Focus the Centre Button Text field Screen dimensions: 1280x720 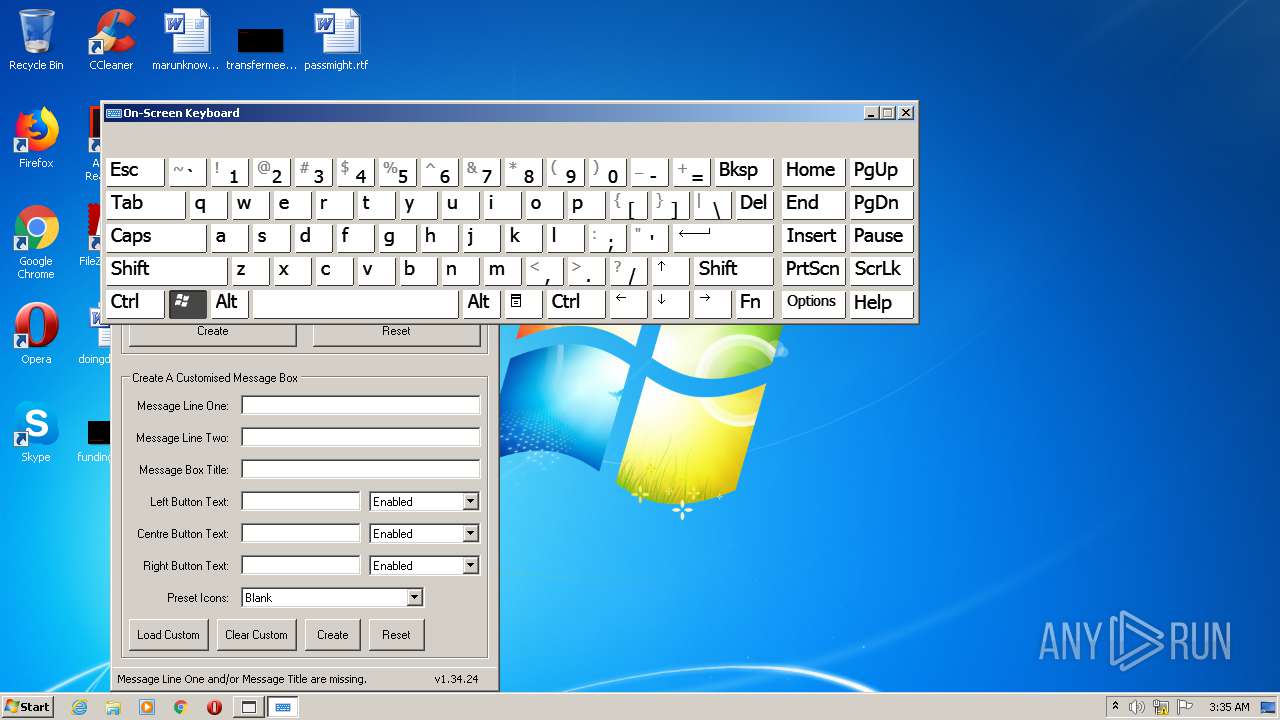(300, 534)
